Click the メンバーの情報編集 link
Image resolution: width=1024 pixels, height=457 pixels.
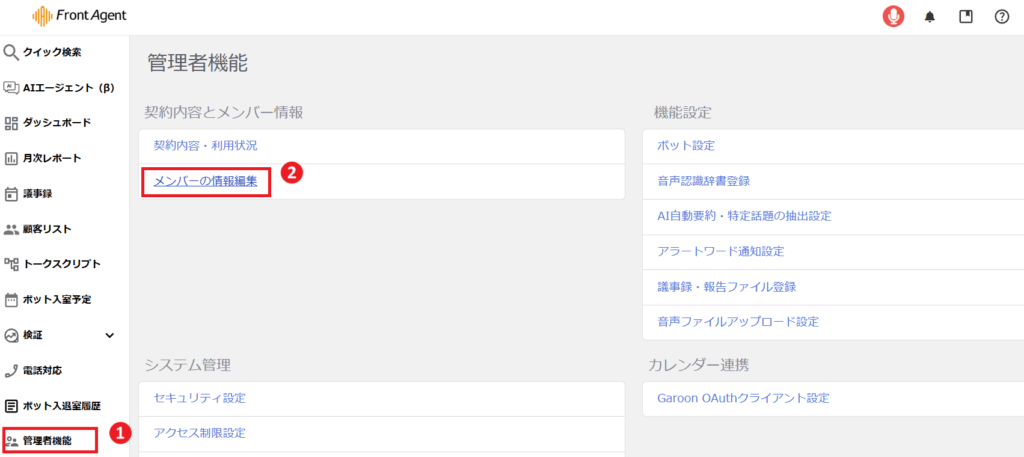click(205, 181)
